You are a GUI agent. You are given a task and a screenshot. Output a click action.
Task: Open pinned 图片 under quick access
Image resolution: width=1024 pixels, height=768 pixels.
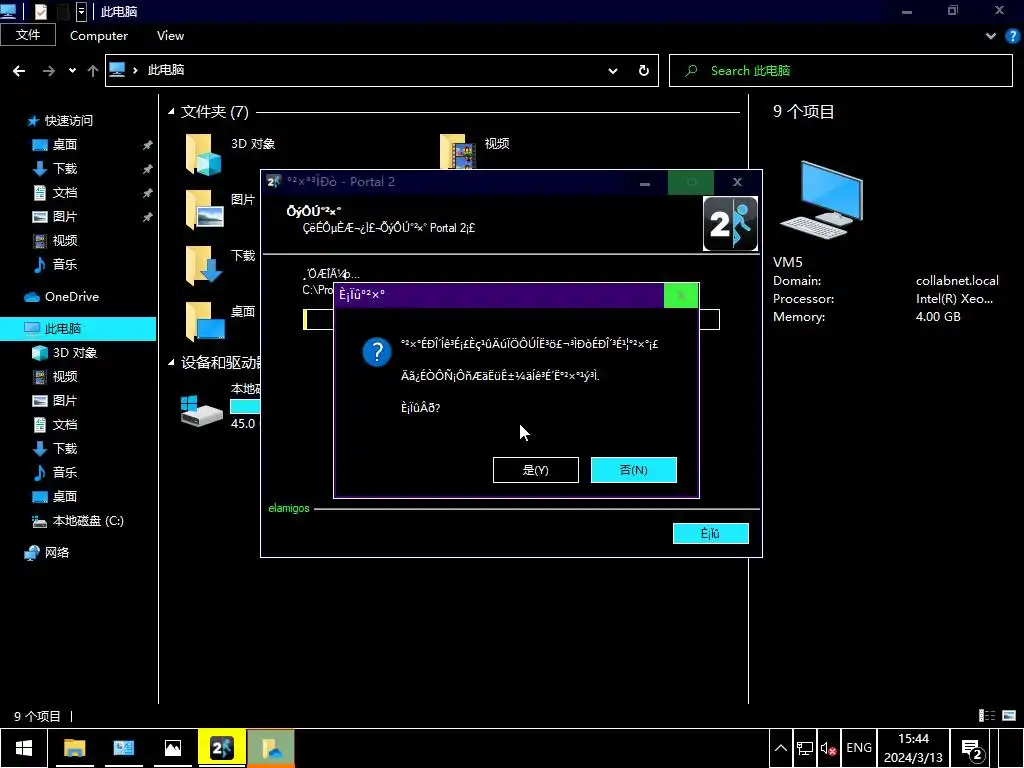point(65,217)
